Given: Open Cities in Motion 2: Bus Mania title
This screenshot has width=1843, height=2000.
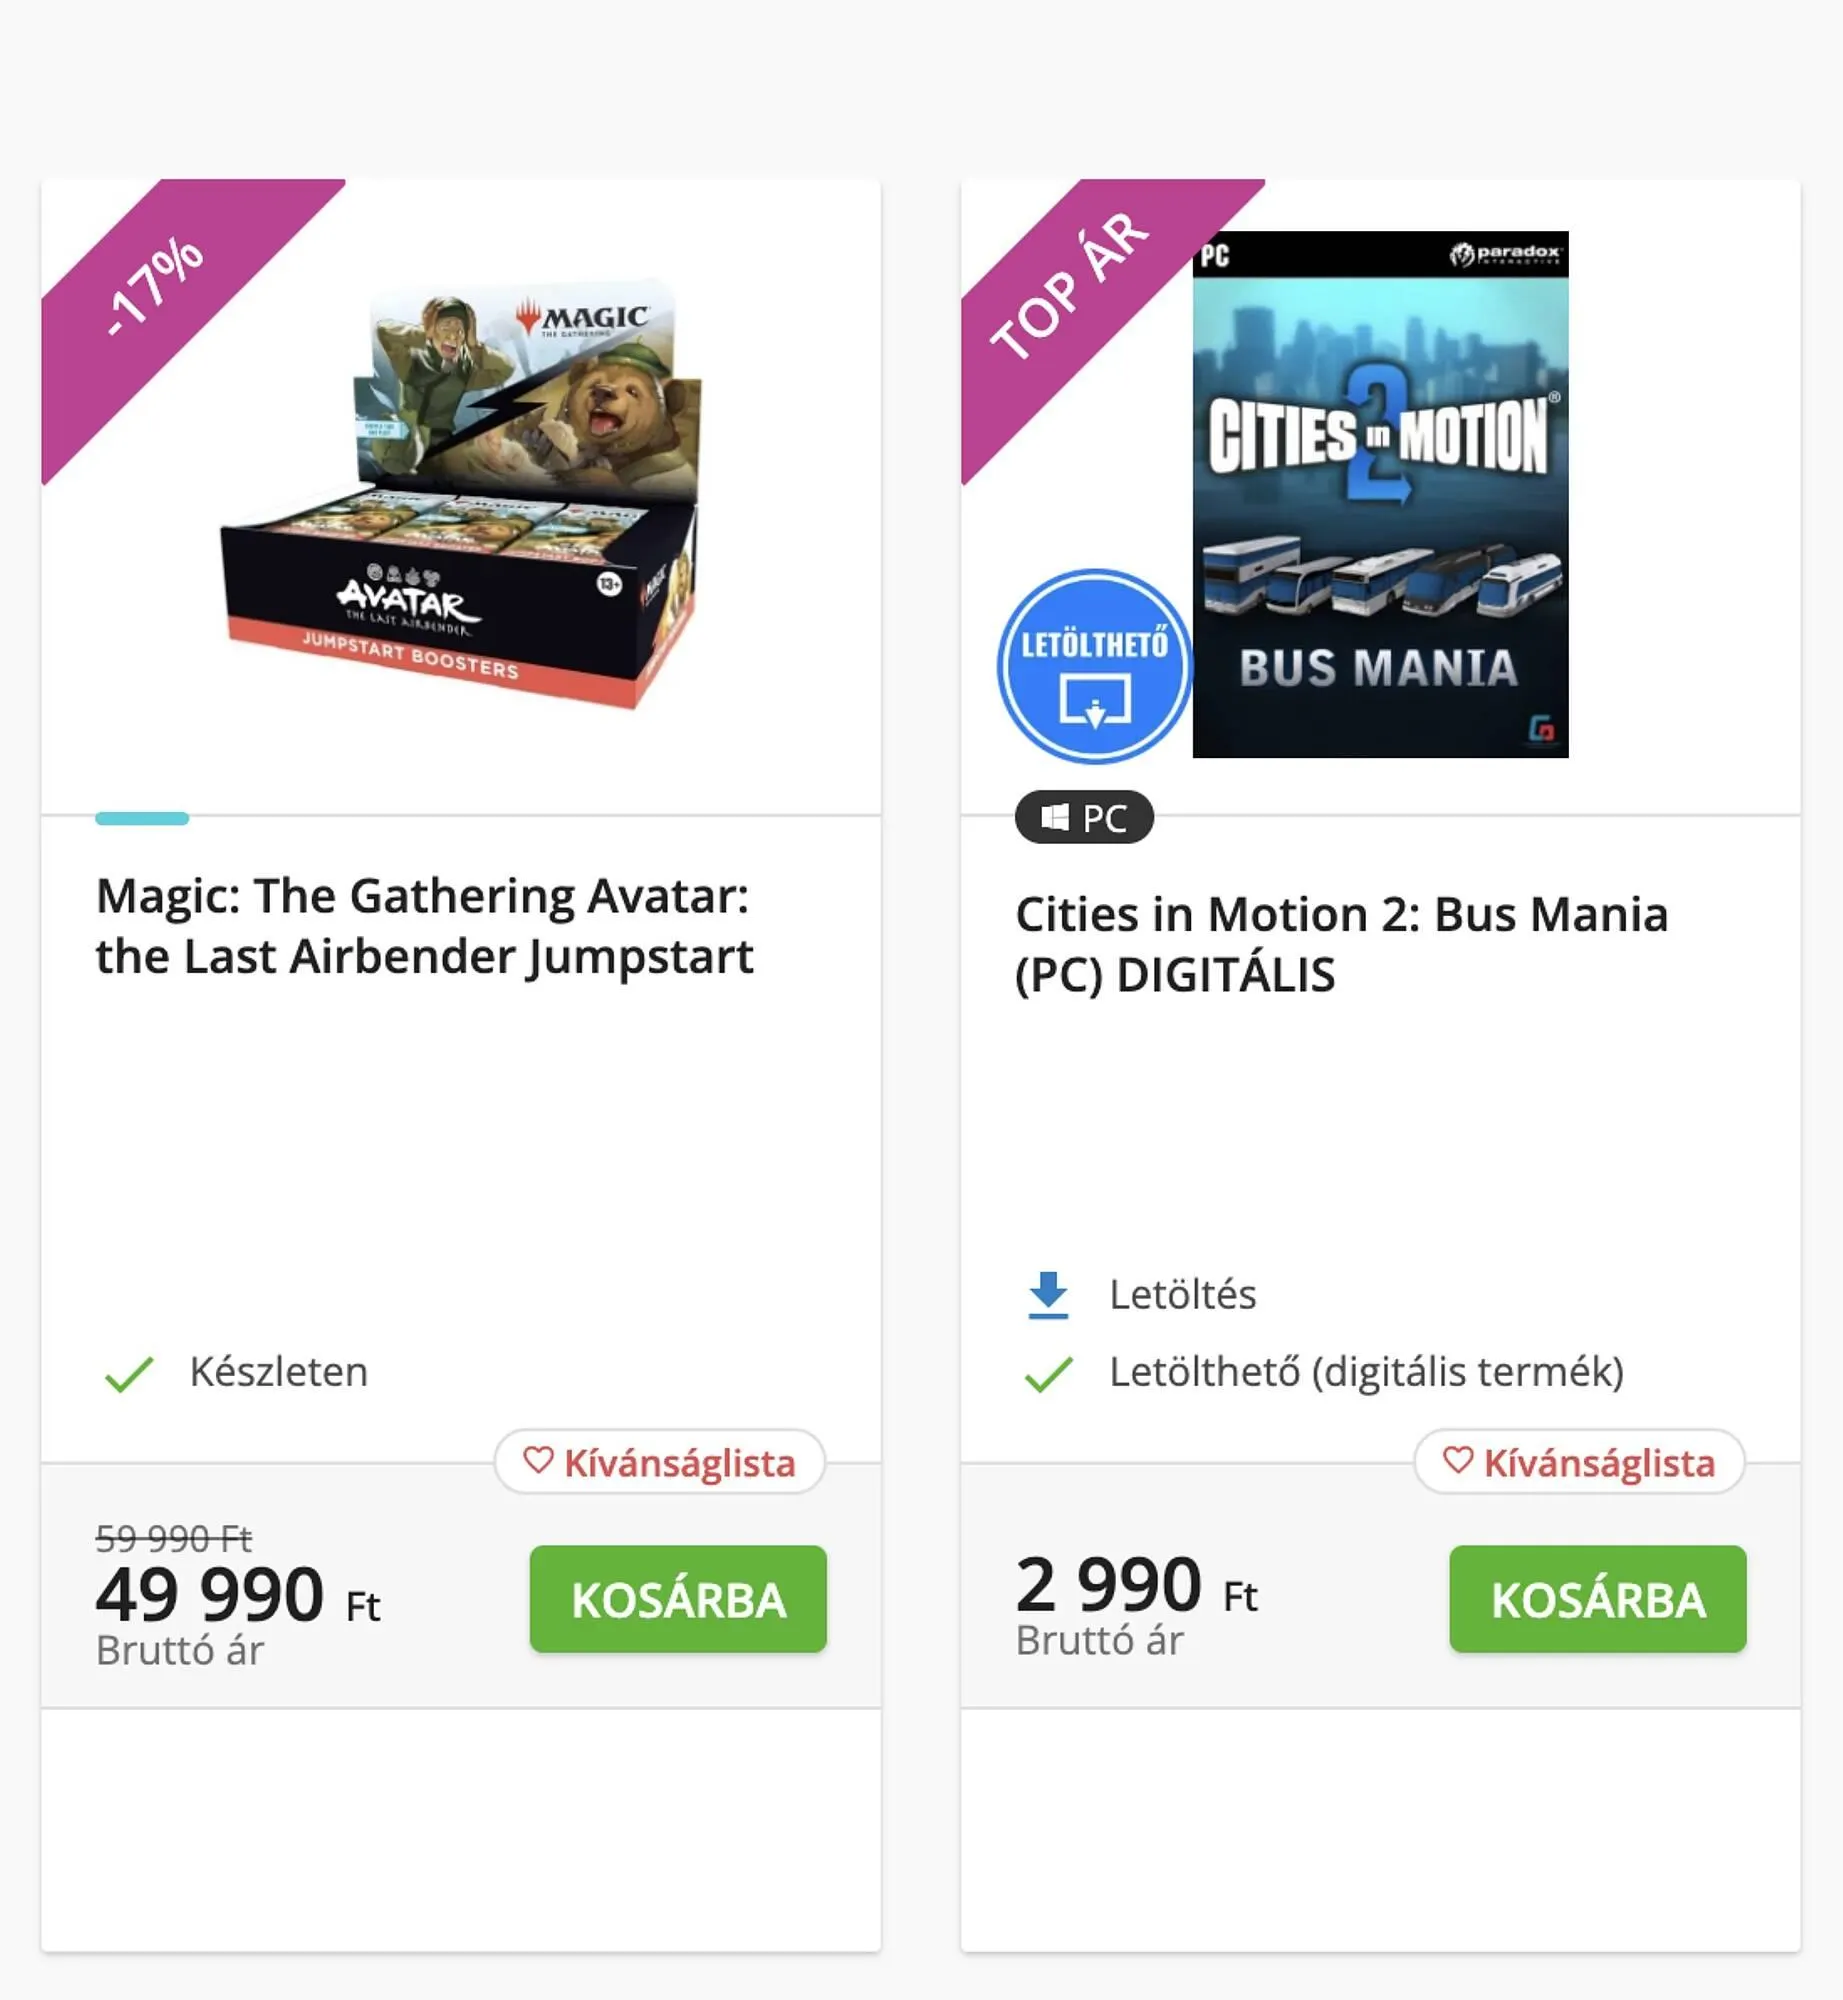Looking at the screenshot, I should point(1341,944).
